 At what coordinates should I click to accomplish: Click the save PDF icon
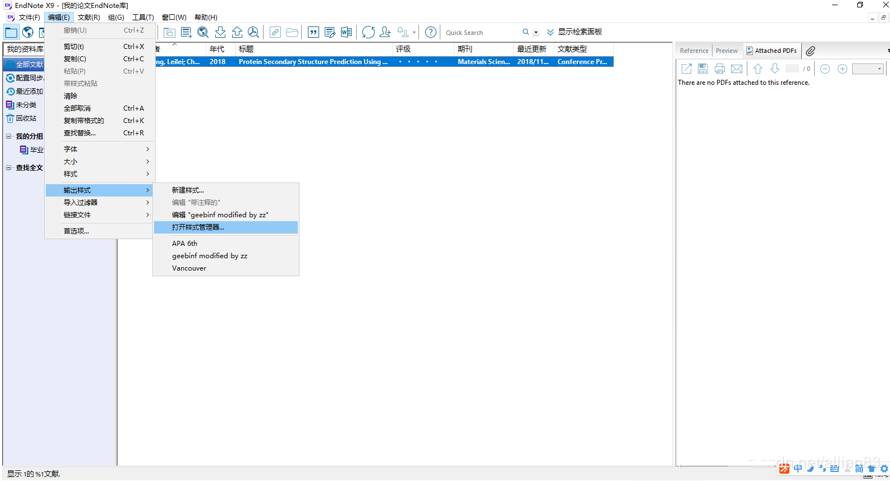coord(703,69)
